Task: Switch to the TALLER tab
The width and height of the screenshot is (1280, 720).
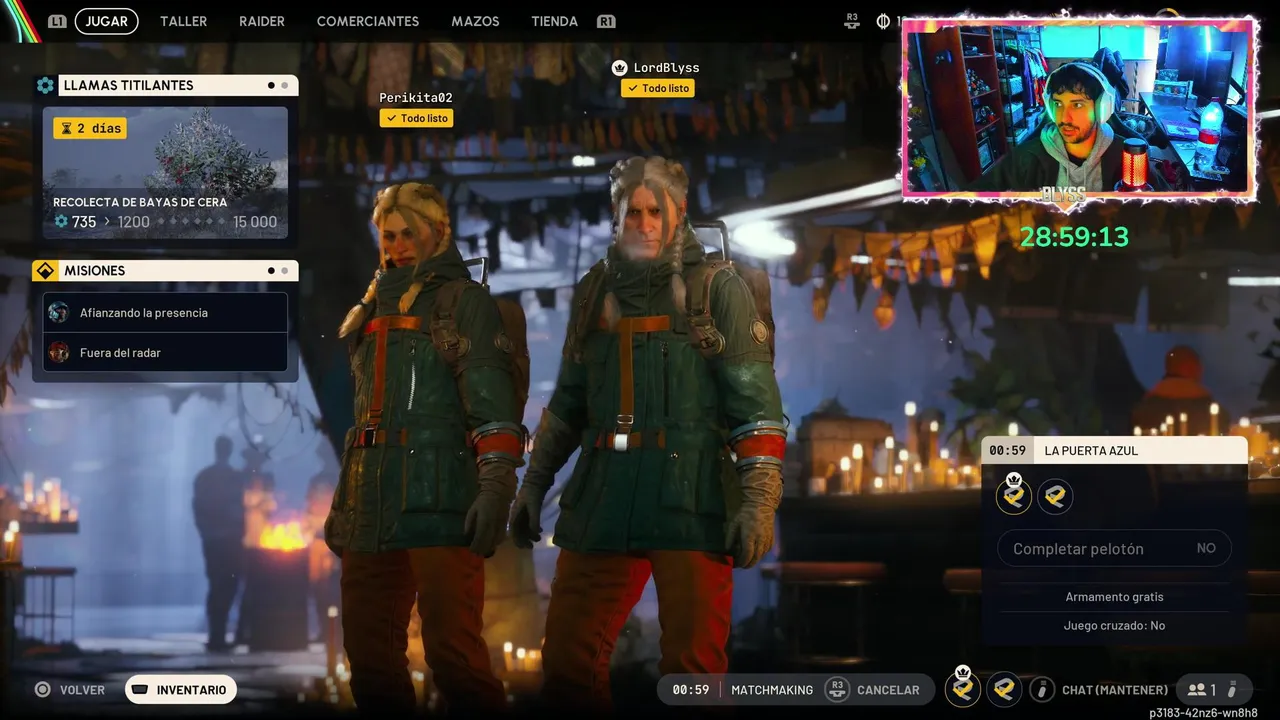Action: 183,21
